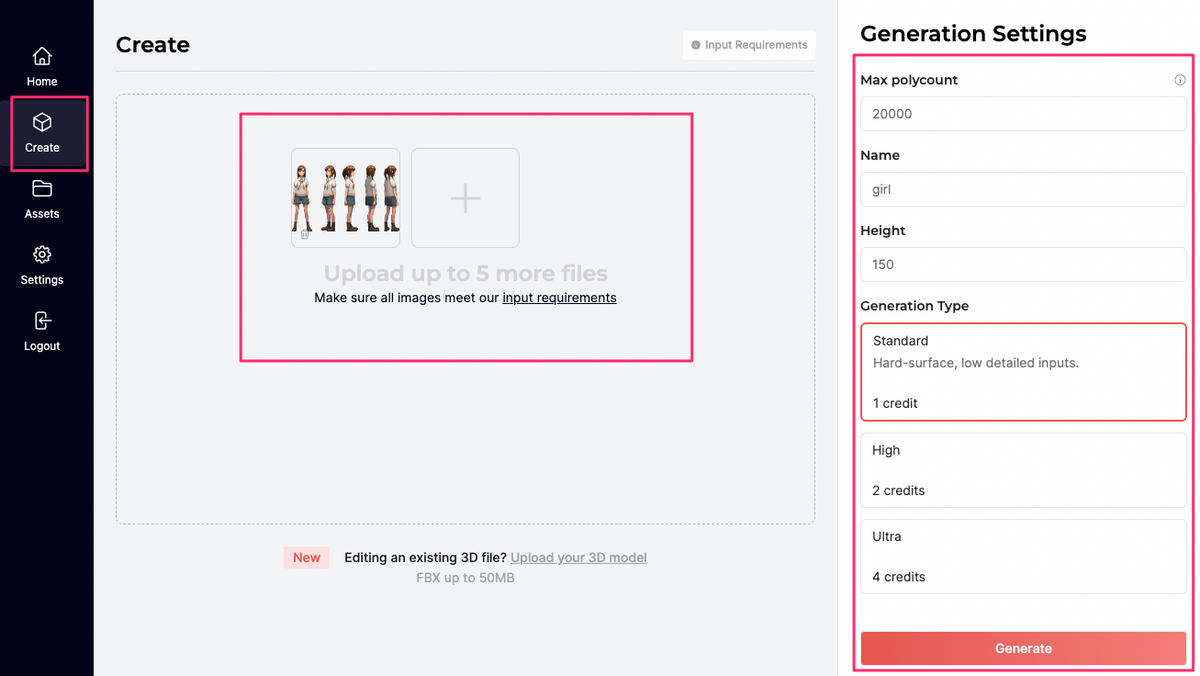Viewport: 1200px width, 676px height.
Task: Click the New badge label
Action: [x=307, y=557]
